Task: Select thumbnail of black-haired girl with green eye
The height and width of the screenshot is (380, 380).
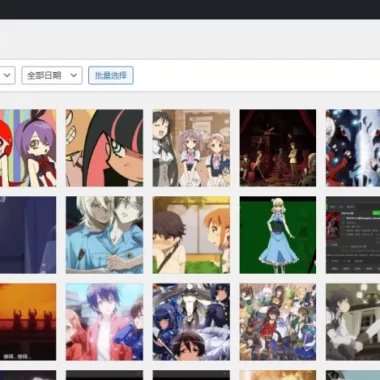Action: (104, 148)
